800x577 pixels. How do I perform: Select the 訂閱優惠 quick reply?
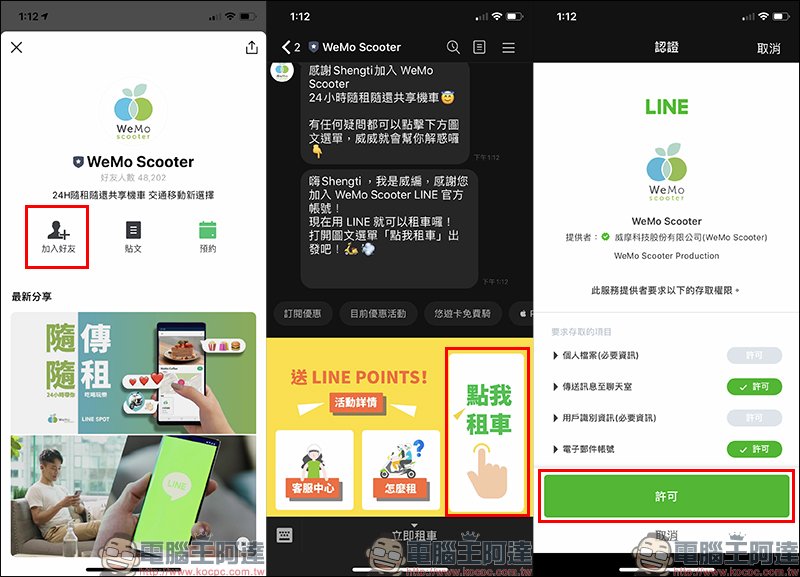303,313
